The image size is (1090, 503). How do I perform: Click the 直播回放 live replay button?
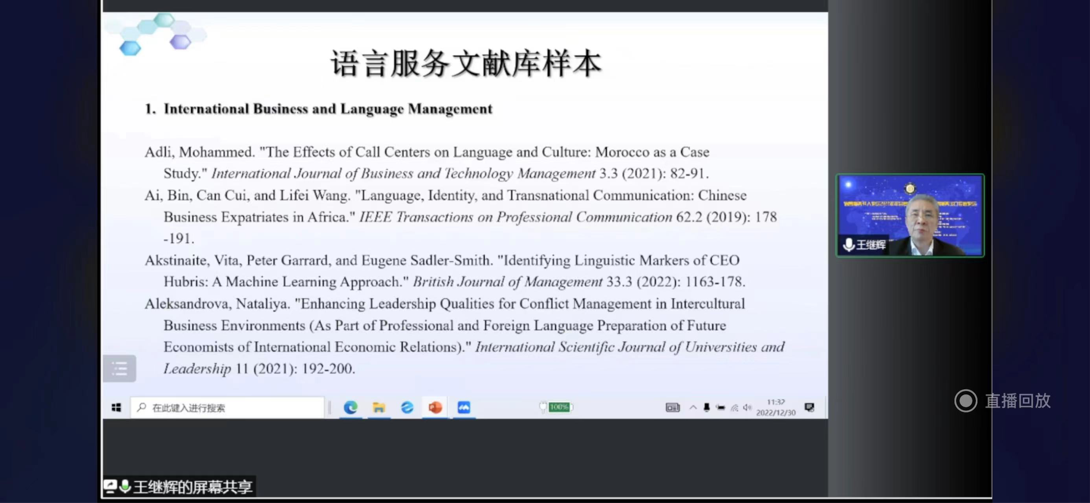click(1002, 401)
